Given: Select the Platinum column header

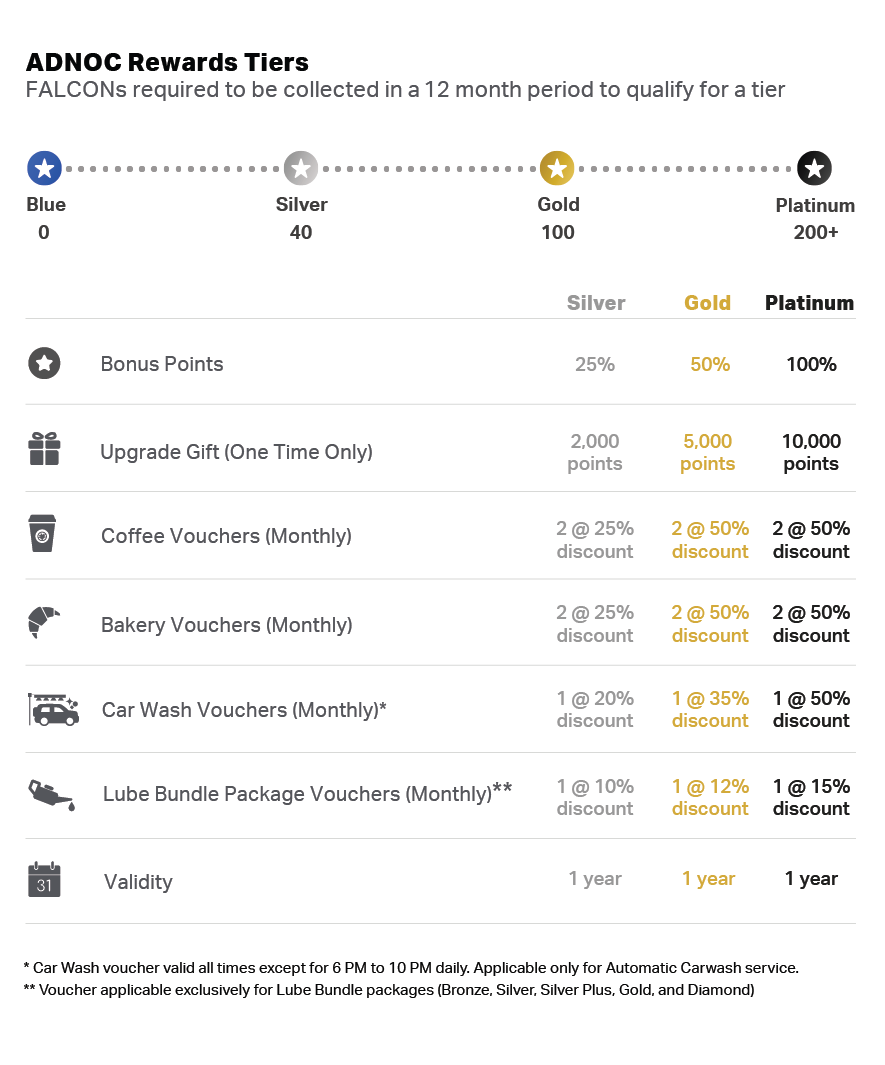Looking at the screenshot, I should tap(809, 303).
